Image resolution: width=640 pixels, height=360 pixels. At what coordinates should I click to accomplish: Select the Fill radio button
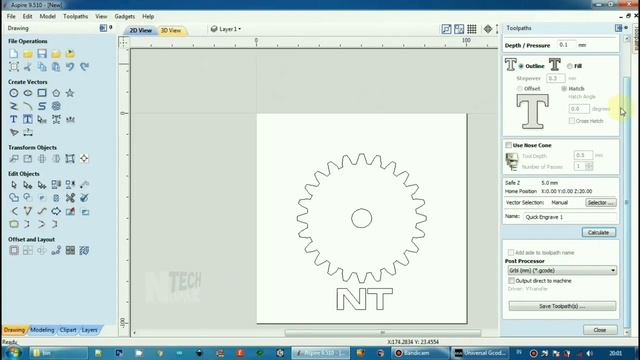click(570, 66)
